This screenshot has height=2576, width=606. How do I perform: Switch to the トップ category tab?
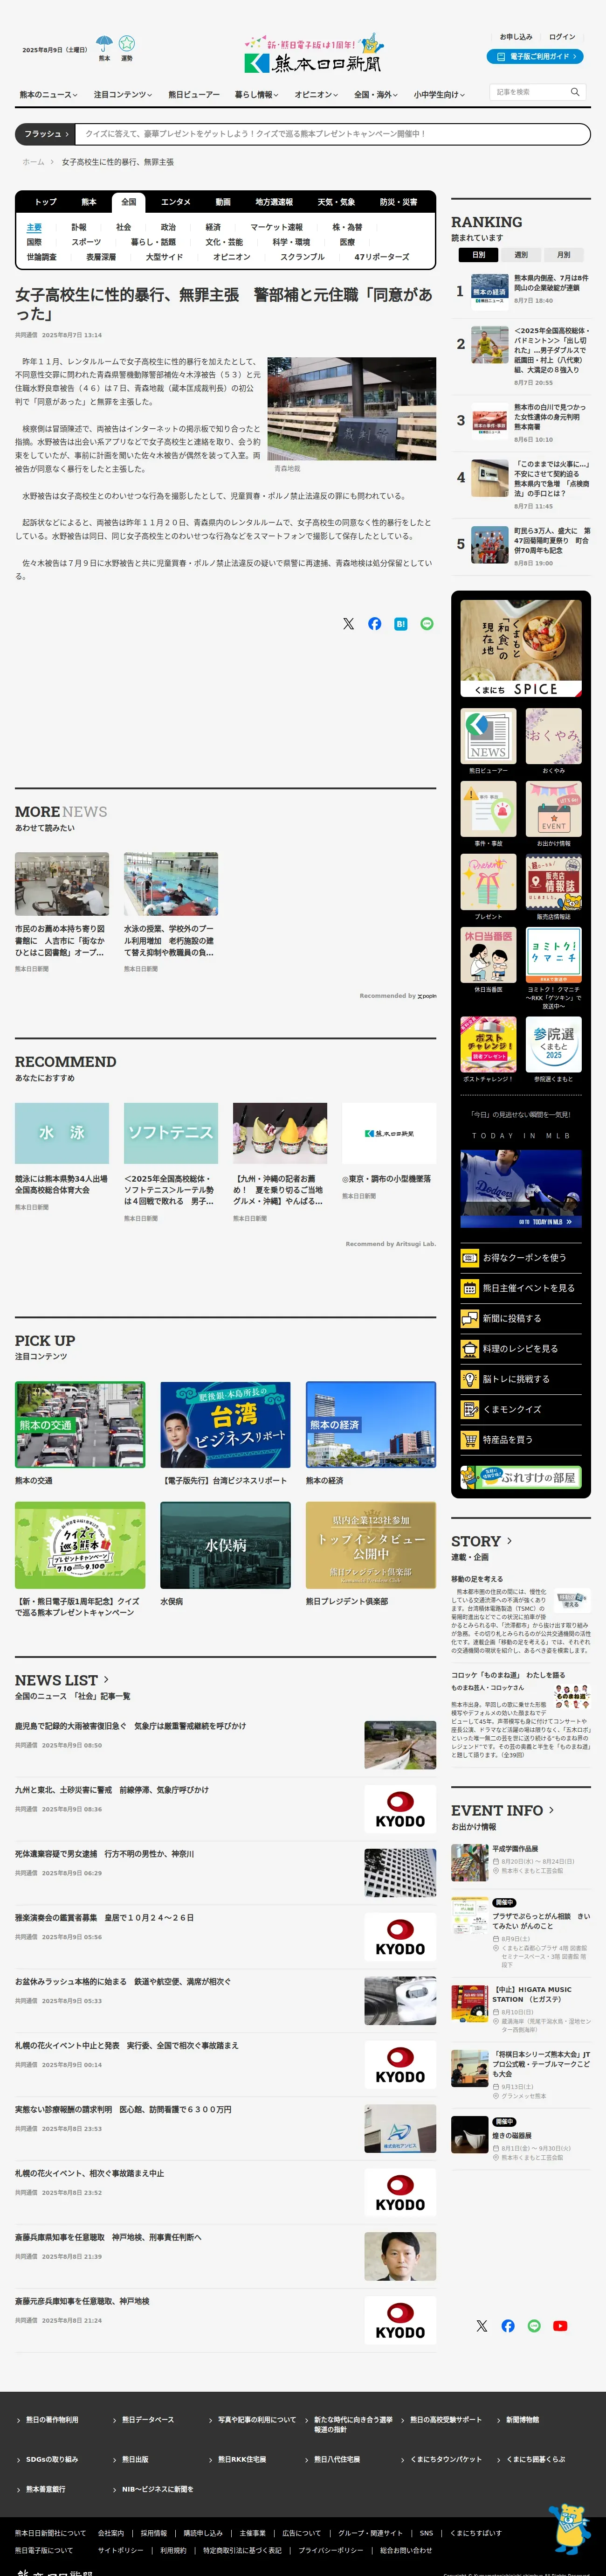[x=46, y=202]
